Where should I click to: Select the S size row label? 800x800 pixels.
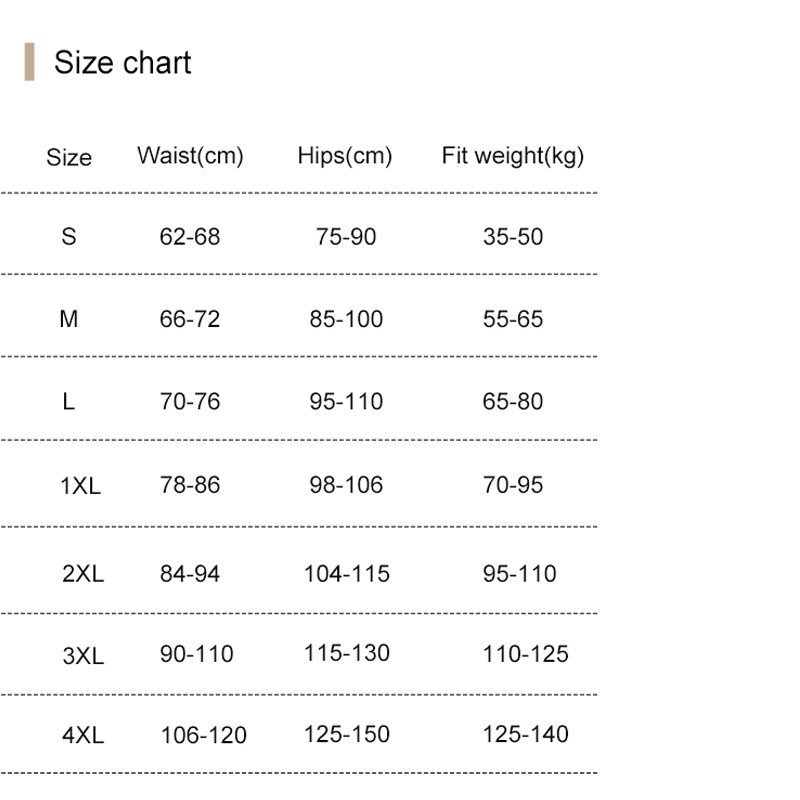click(69, 237)
